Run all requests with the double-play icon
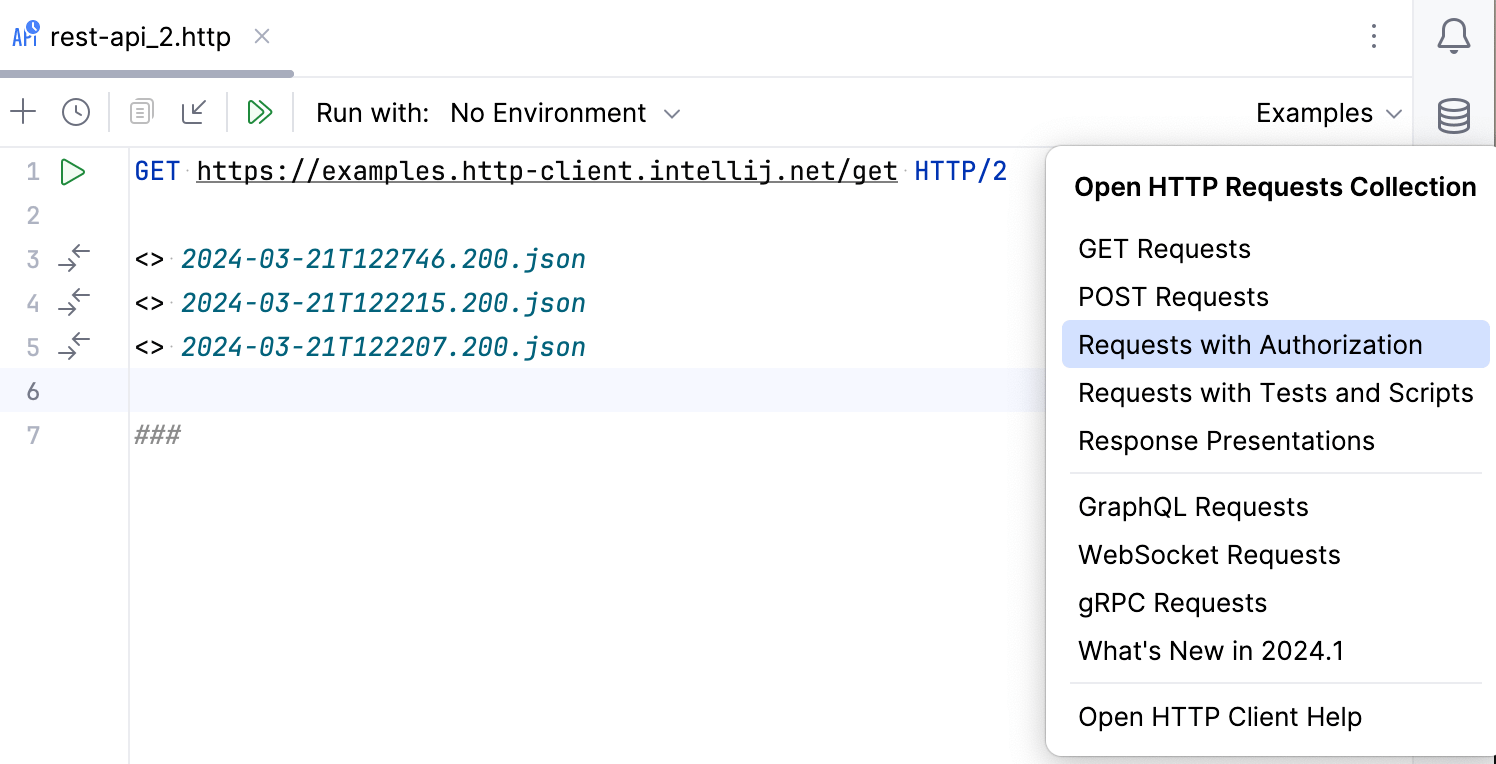This screenshot has width=1496, height=764. [259, 112]
